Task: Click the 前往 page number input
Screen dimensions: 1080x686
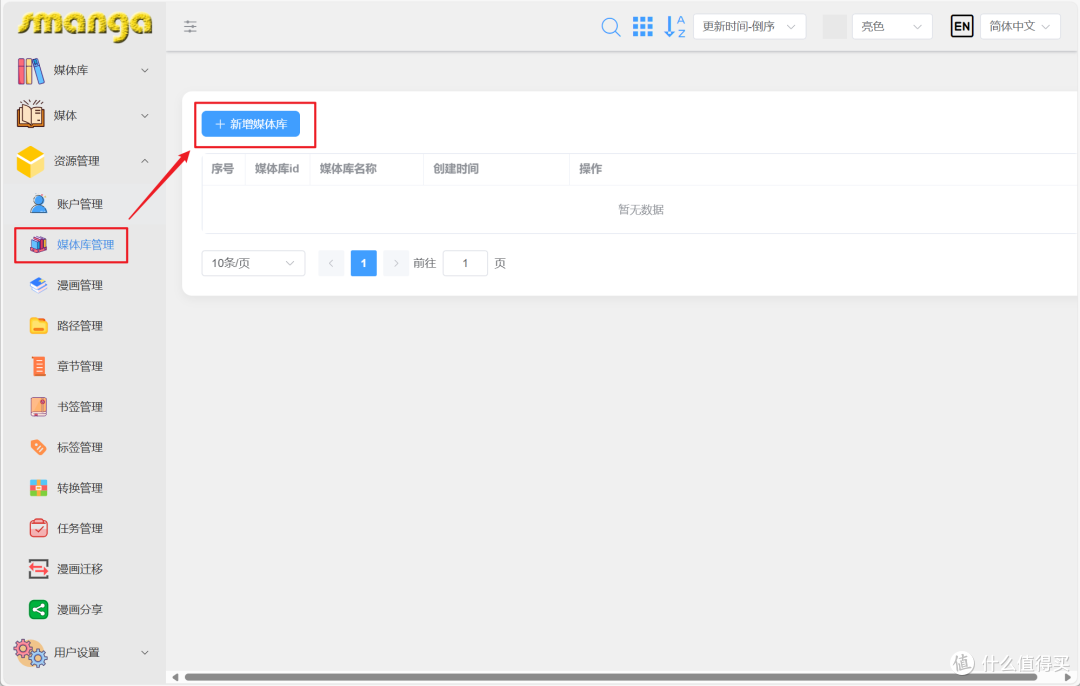Action: coord(465,263)
